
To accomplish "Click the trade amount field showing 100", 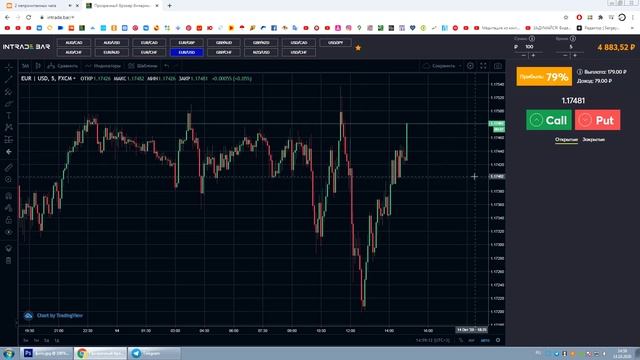I will (x=529, y=47).
